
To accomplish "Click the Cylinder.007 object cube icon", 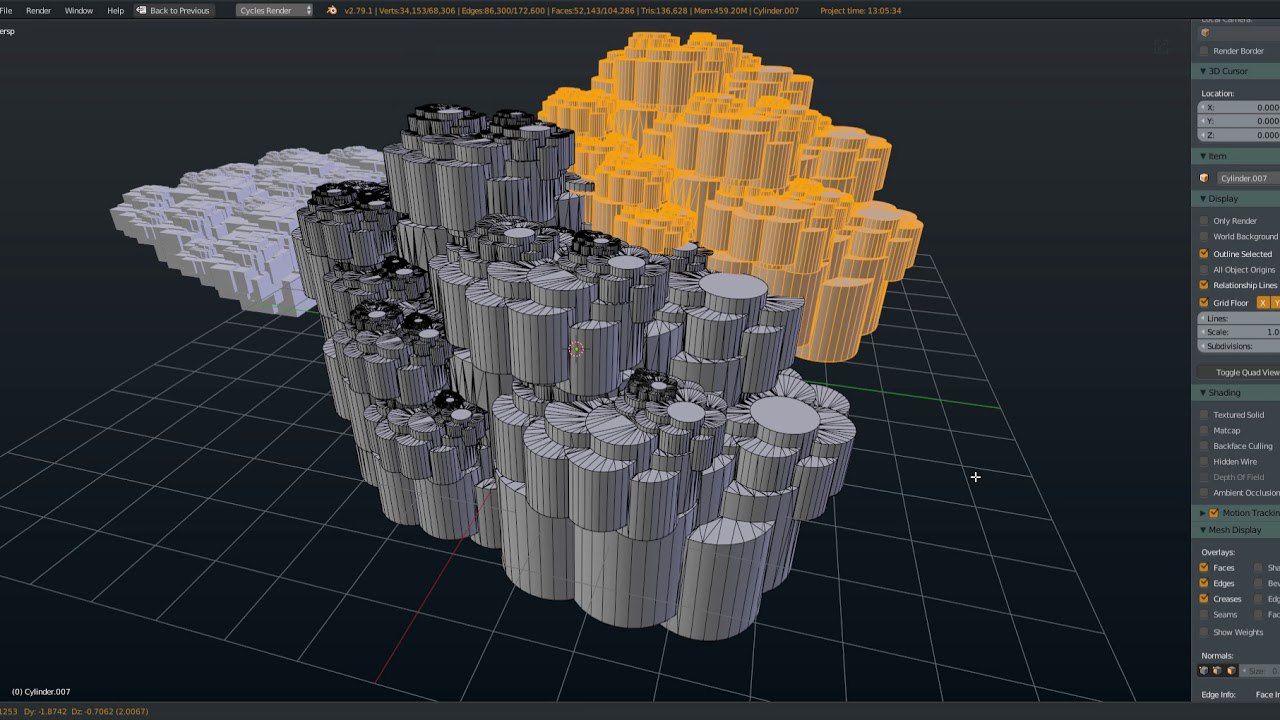I will tap(1204, 178).
